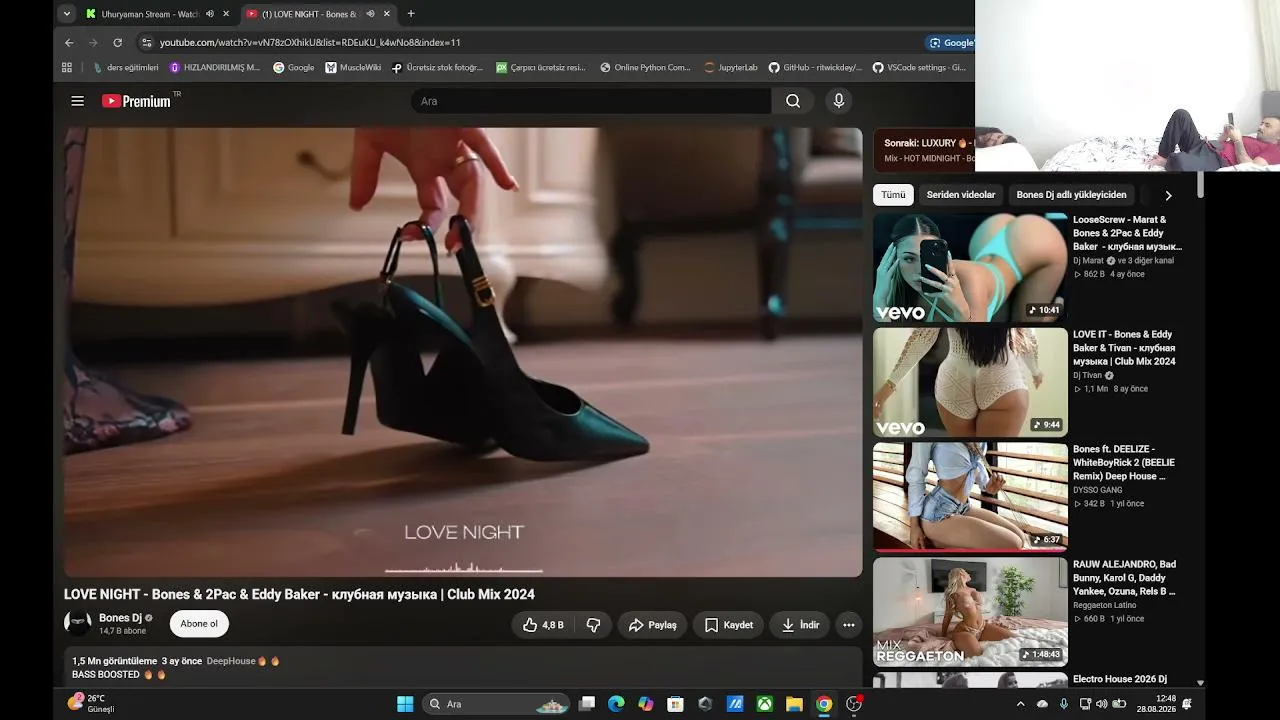Open a new browser tab

click(x=411, y=14)
